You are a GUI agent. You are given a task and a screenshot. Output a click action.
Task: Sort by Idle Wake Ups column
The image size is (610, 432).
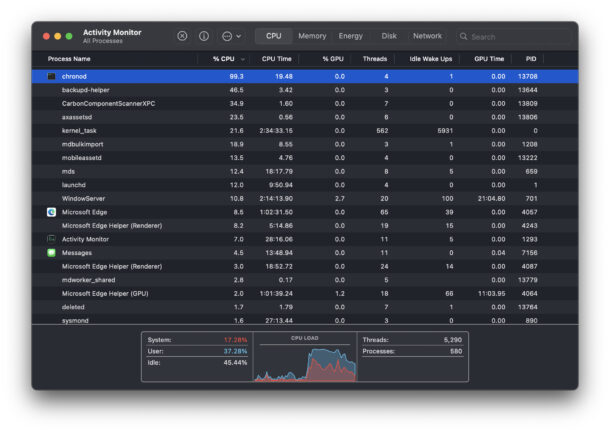(x=431, y=59)
